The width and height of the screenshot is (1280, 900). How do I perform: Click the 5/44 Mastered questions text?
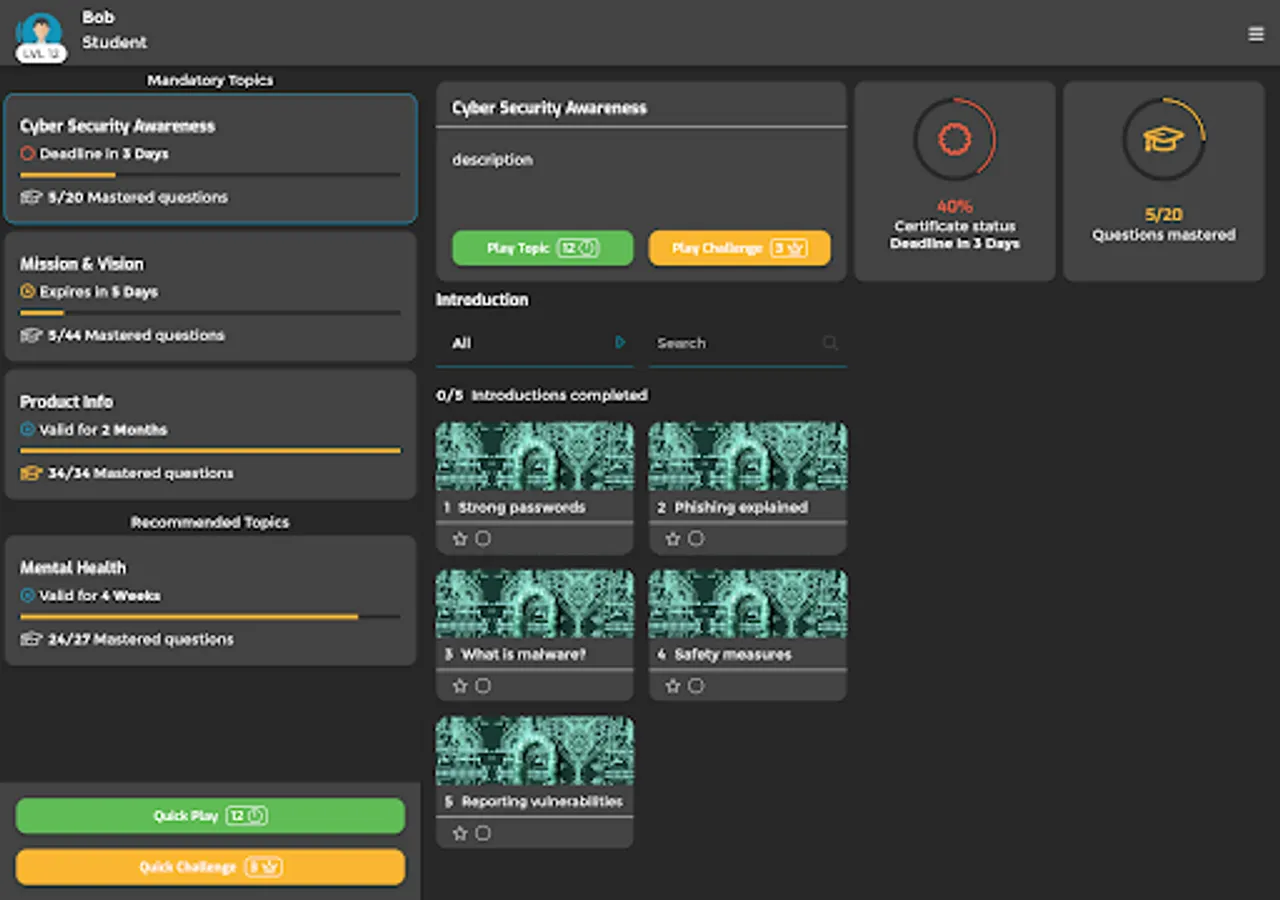(x=136, y=336)
